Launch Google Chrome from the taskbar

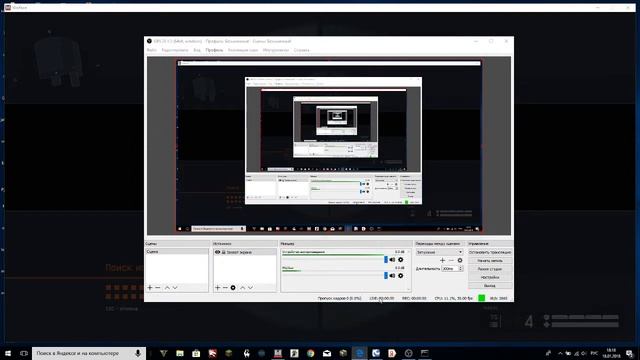click(x=311, y=353)
